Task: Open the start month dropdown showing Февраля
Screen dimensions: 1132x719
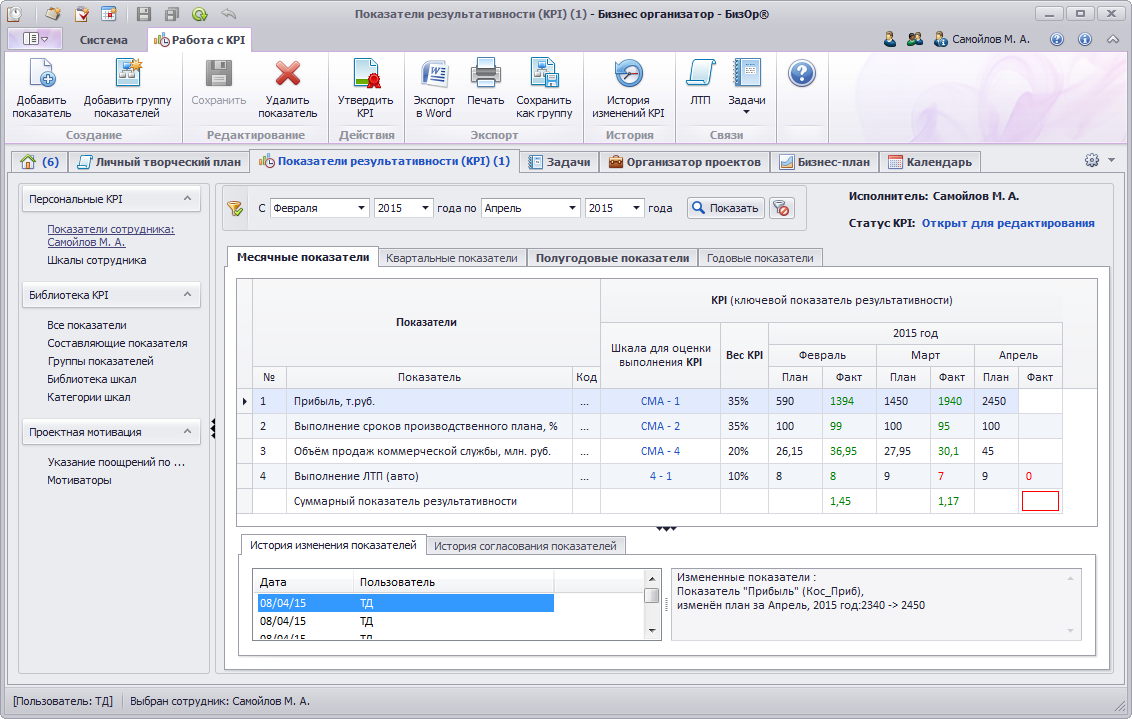Action: point(360,208)
